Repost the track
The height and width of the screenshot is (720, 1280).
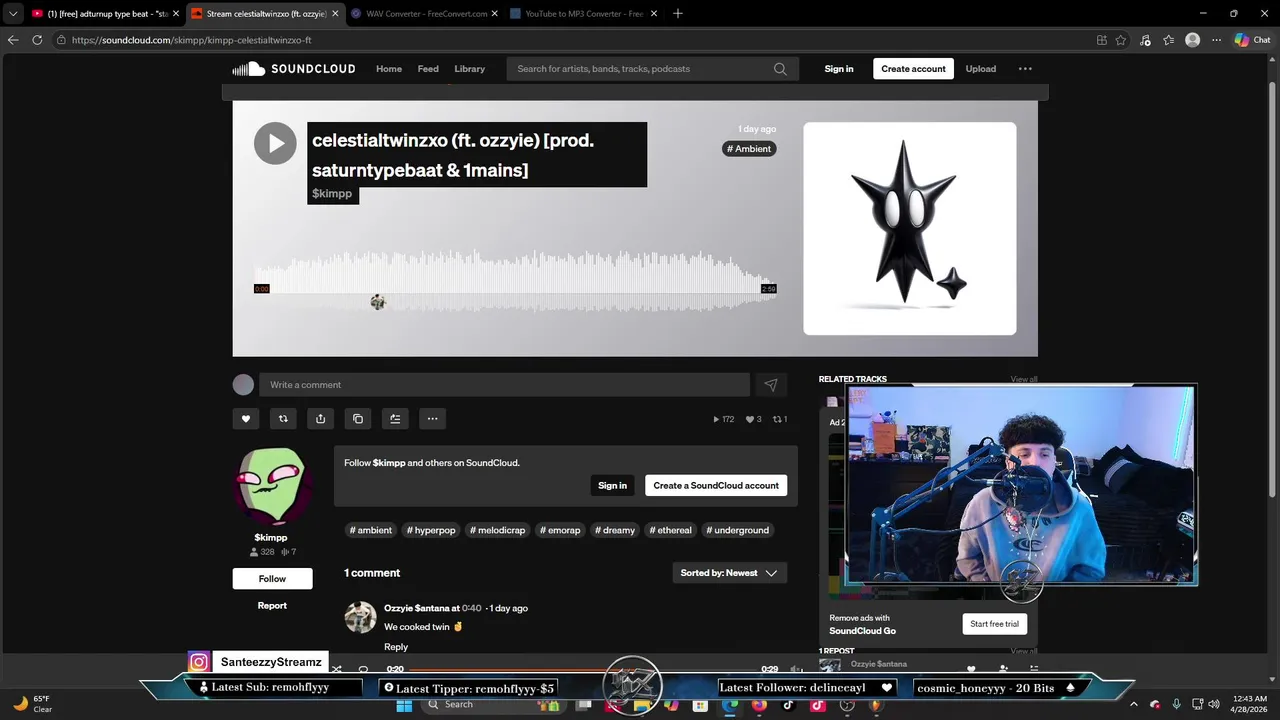[283, 419]
